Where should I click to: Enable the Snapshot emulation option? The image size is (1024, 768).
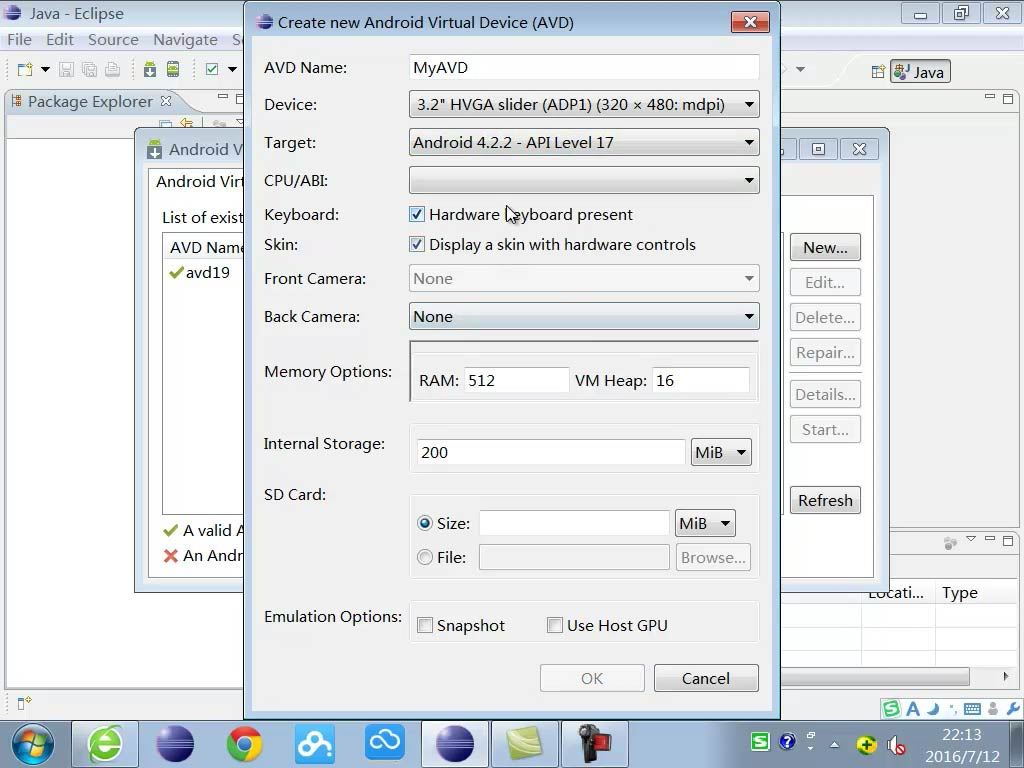(x=424, y=625)
